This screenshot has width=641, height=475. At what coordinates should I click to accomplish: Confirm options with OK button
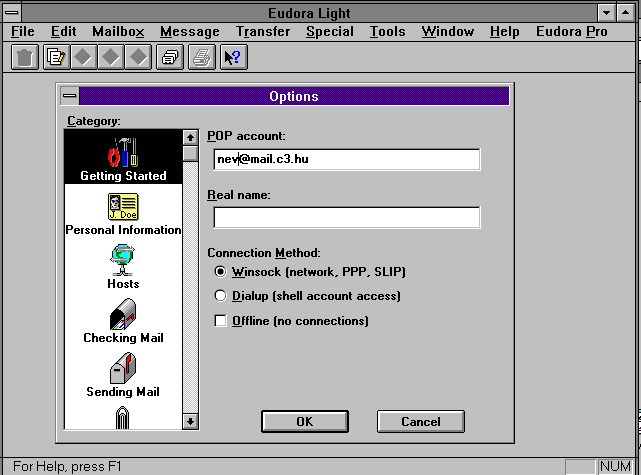305,421
